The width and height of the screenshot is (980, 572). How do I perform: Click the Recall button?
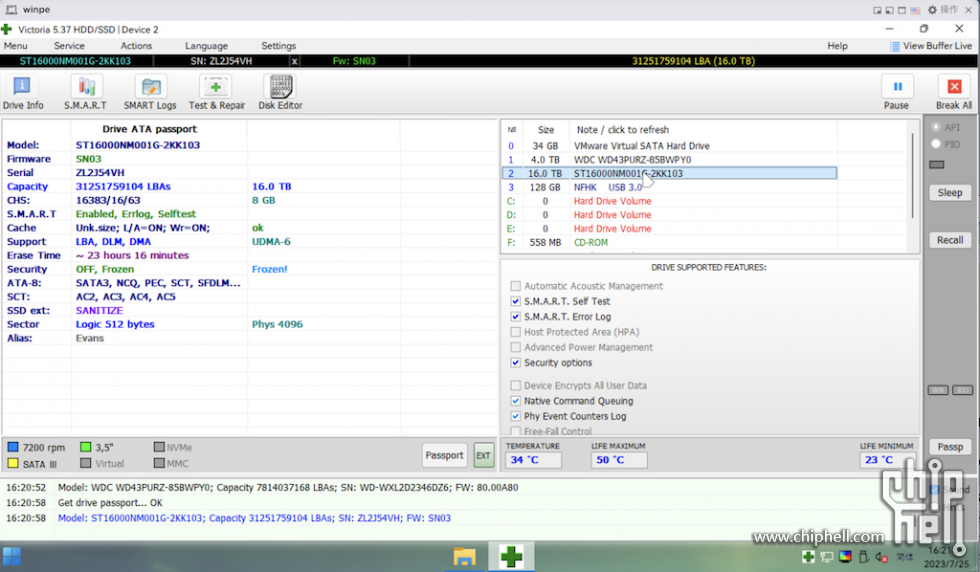point(949,240)
